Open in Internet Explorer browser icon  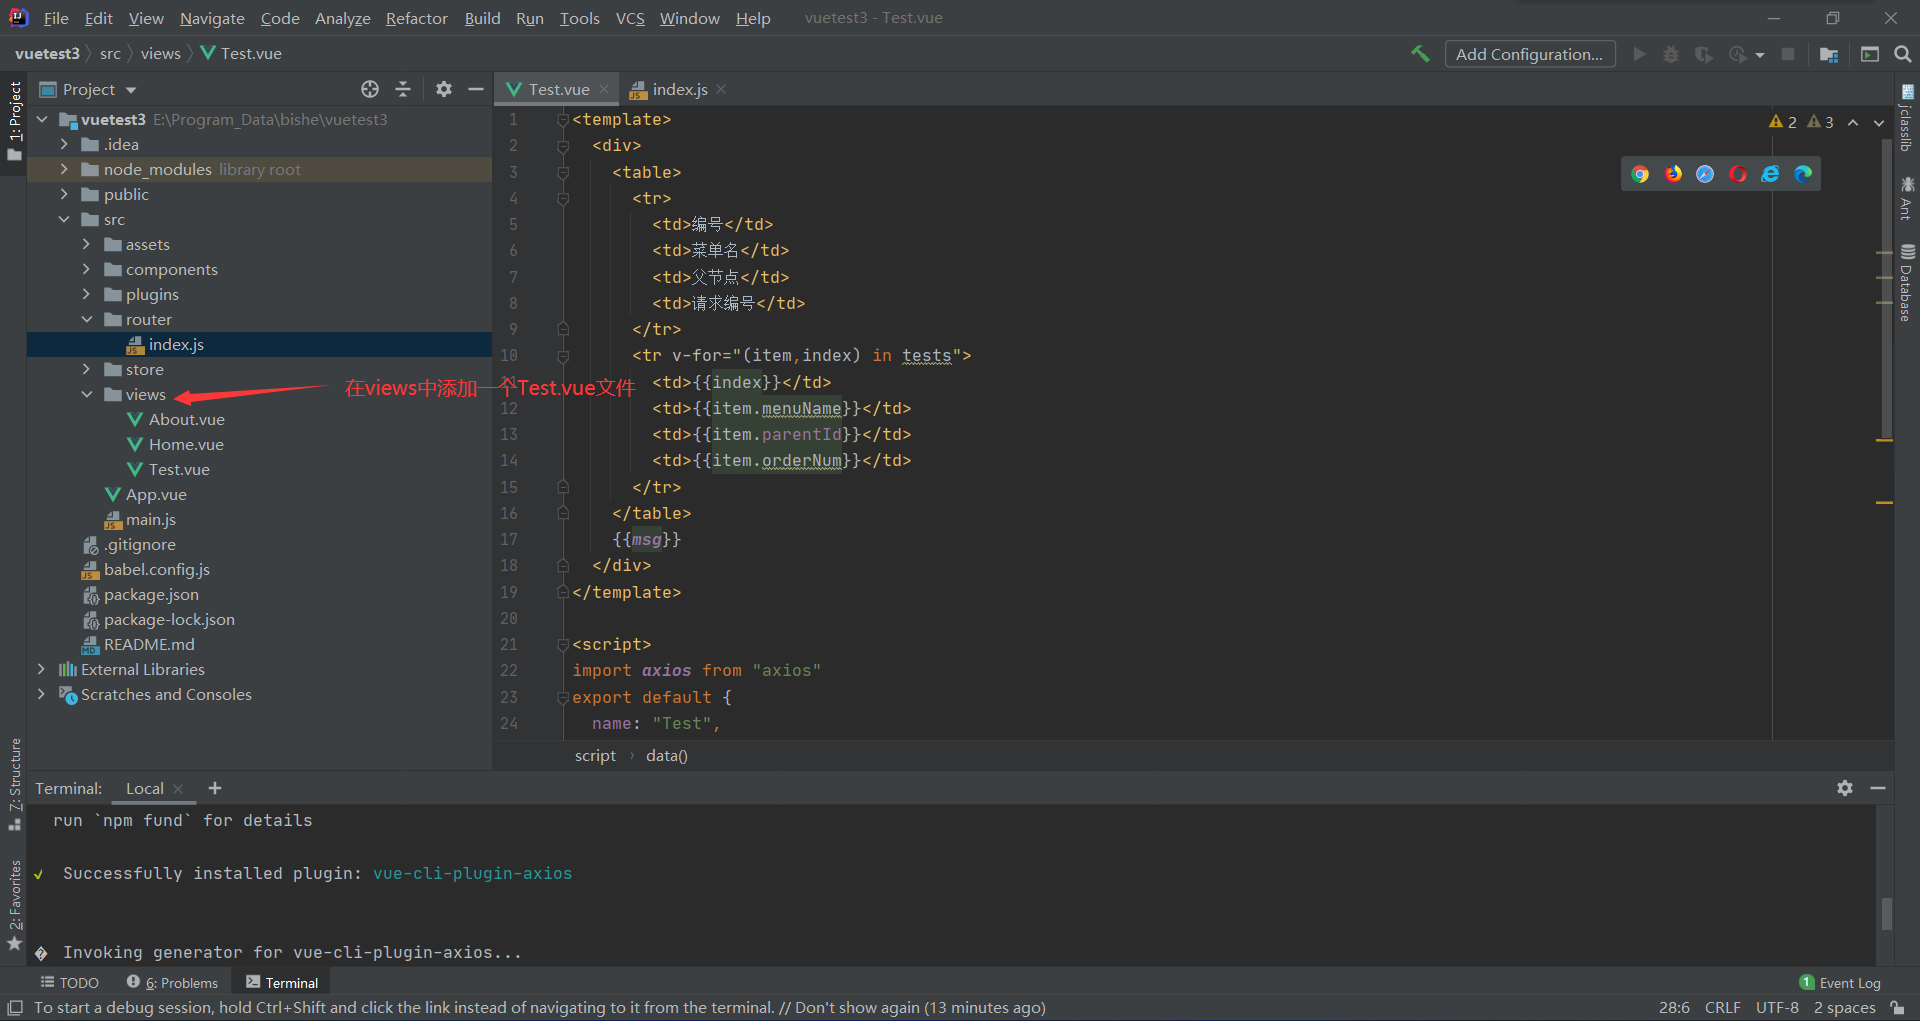coord(1770,174)
